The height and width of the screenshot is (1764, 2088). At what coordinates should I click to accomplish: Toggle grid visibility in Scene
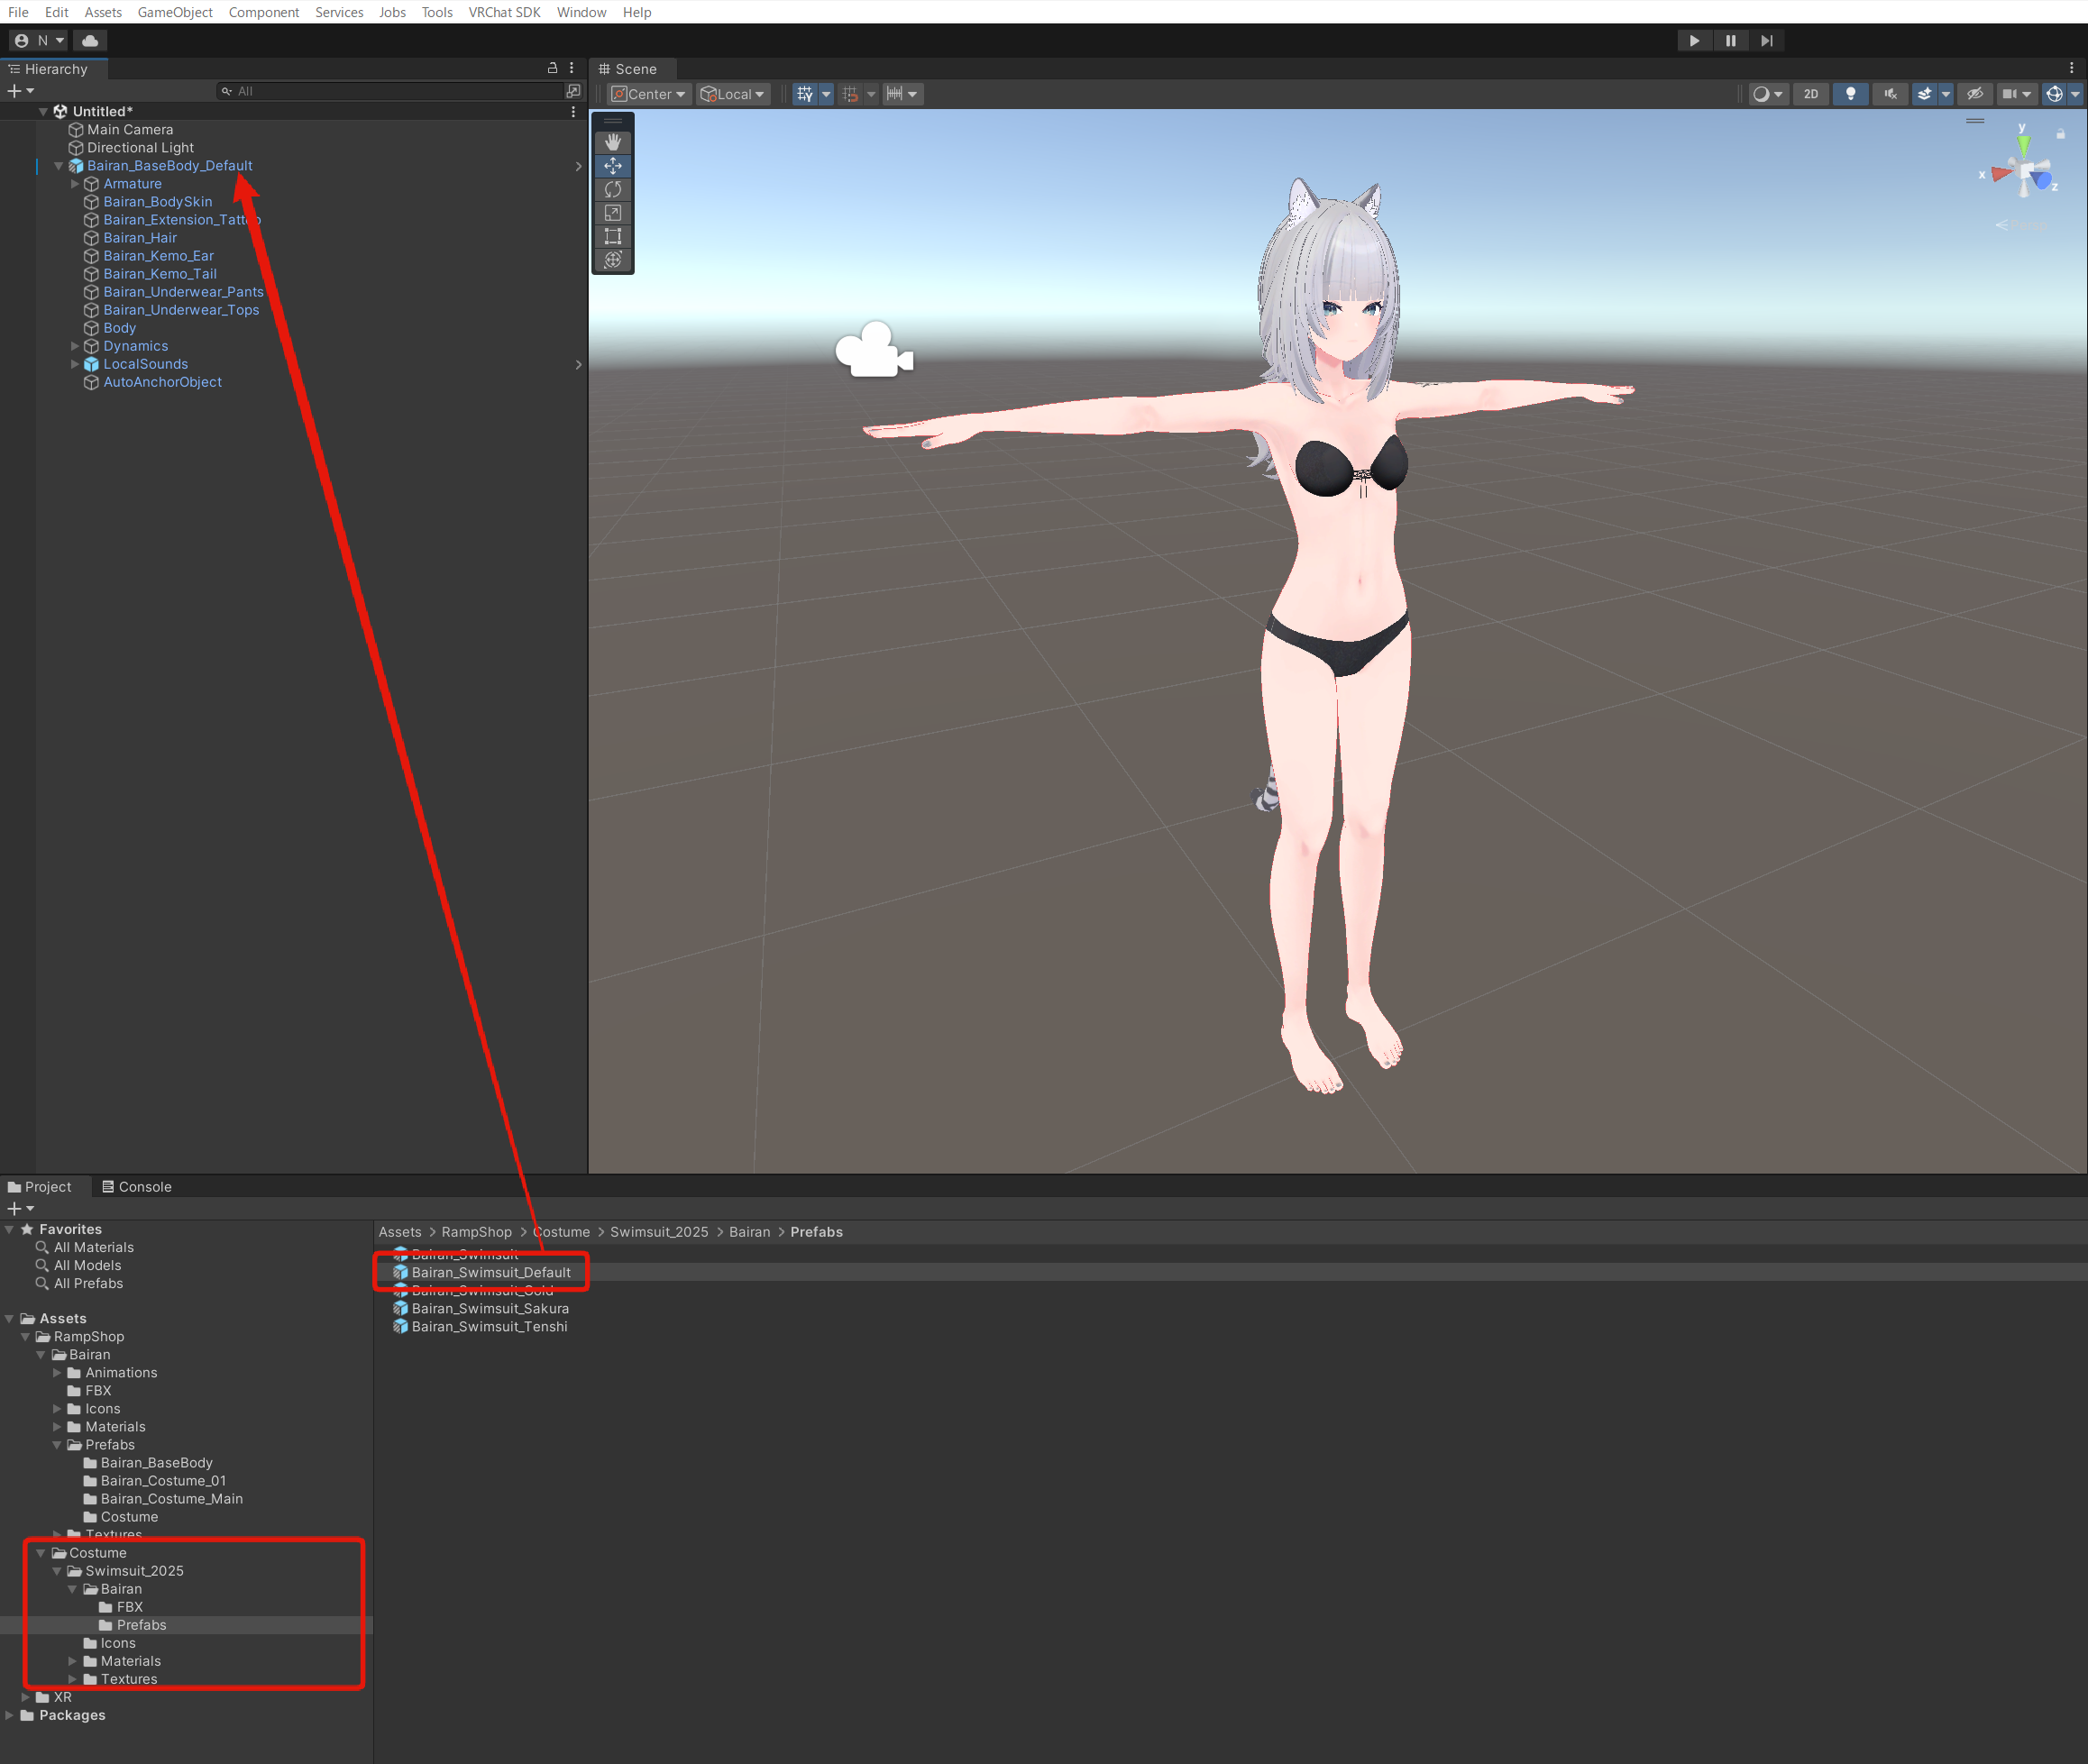coord(805,94)
